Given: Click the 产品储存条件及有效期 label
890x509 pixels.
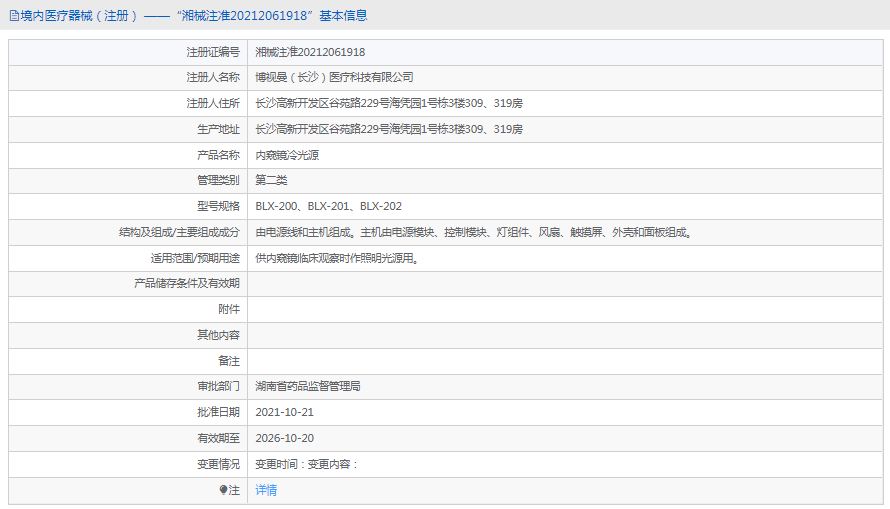Looking at the screenshot, I should pos(187,284).
